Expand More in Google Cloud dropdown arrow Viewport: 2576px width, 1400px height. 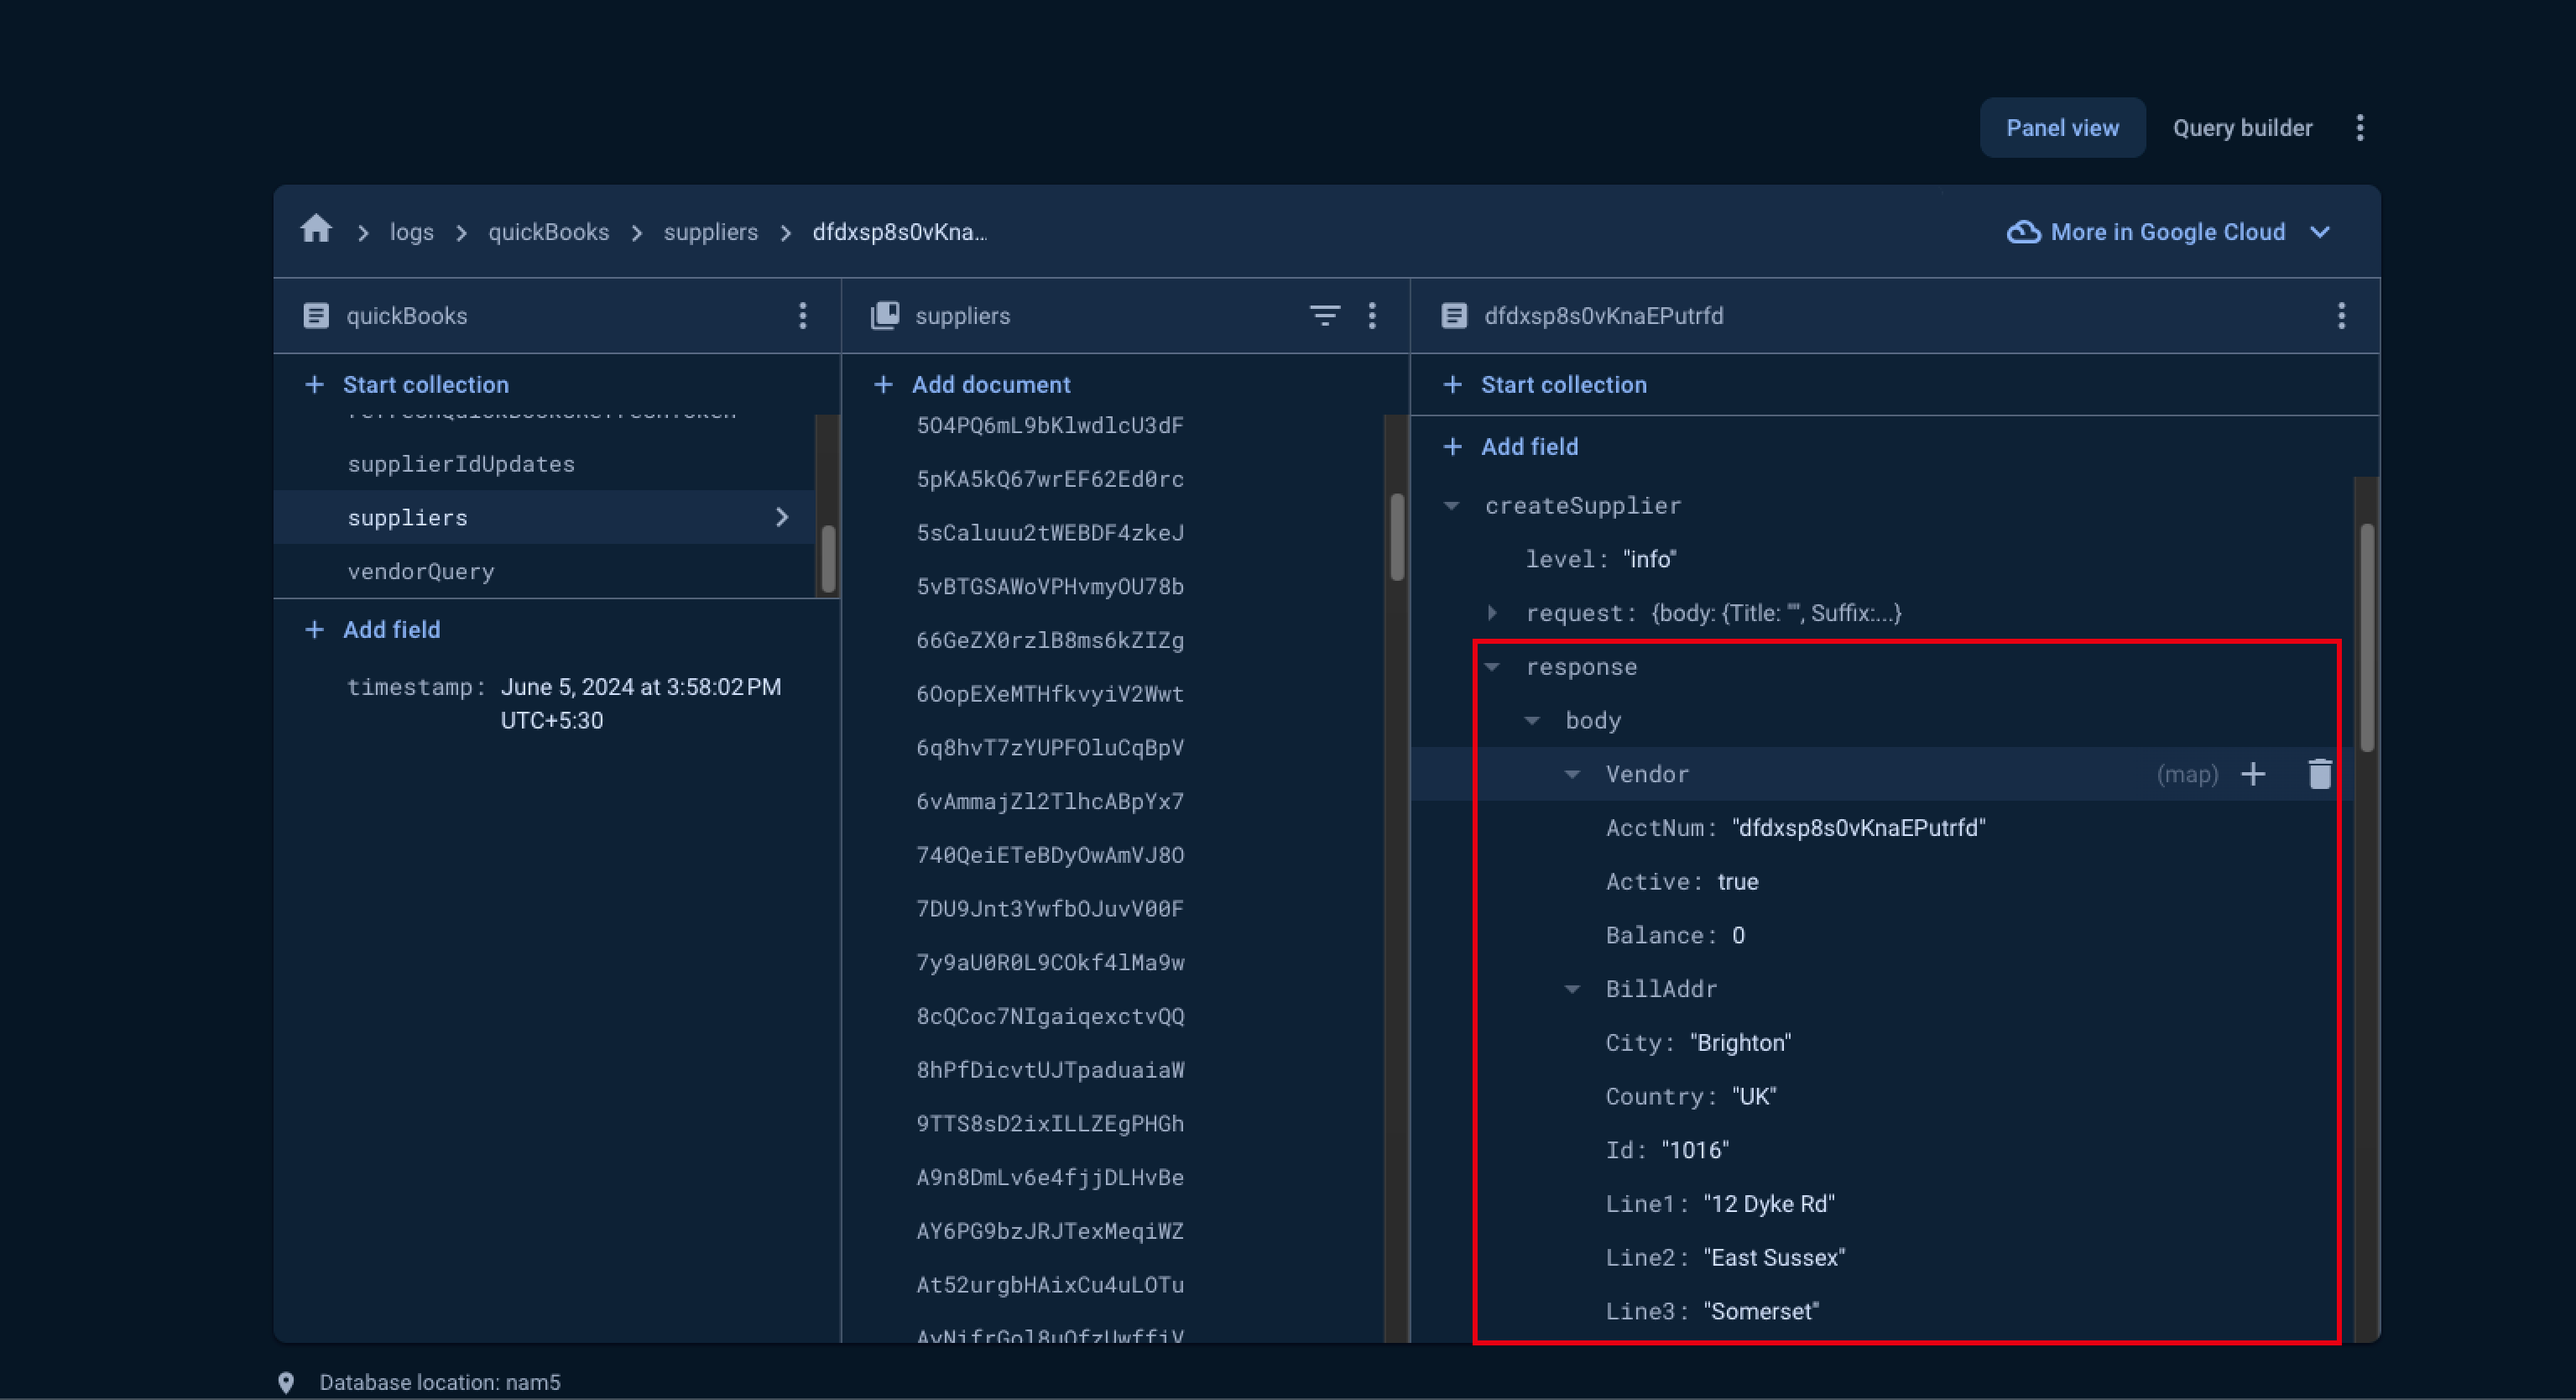[x=2320, y=232]
